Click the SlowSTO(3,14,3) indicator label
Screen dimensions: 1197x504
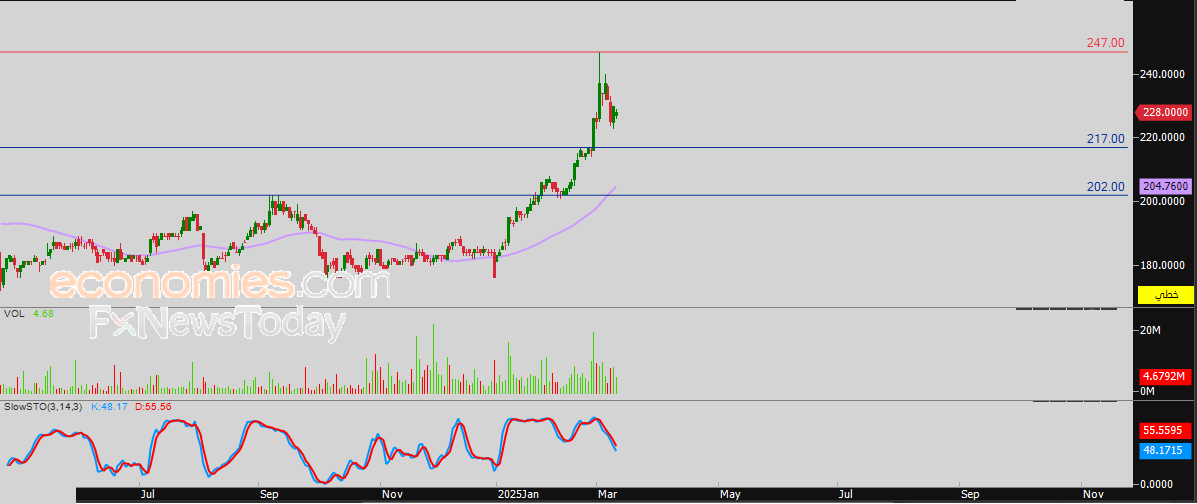[43, 407]
